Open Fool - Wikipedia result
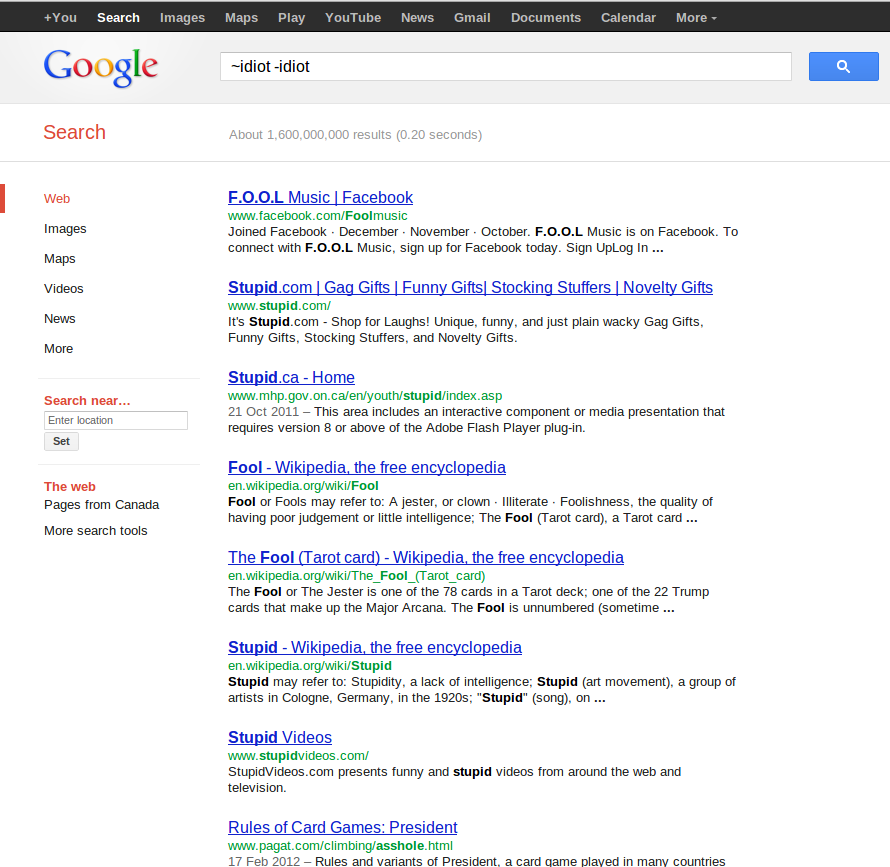 pyautogui.click(x=367, y=467)
